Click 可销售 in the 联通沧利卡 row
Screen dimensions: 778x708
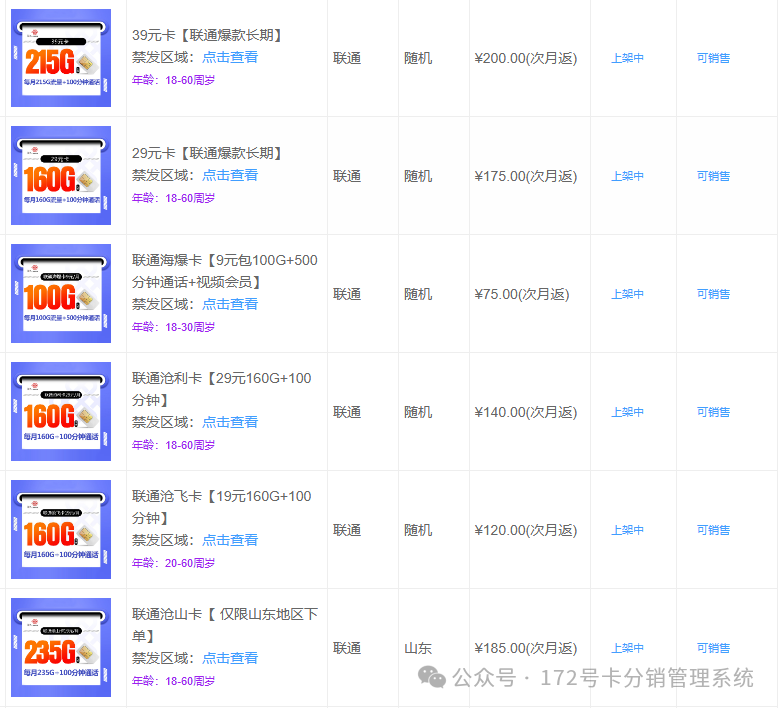[x=713, y=412]
